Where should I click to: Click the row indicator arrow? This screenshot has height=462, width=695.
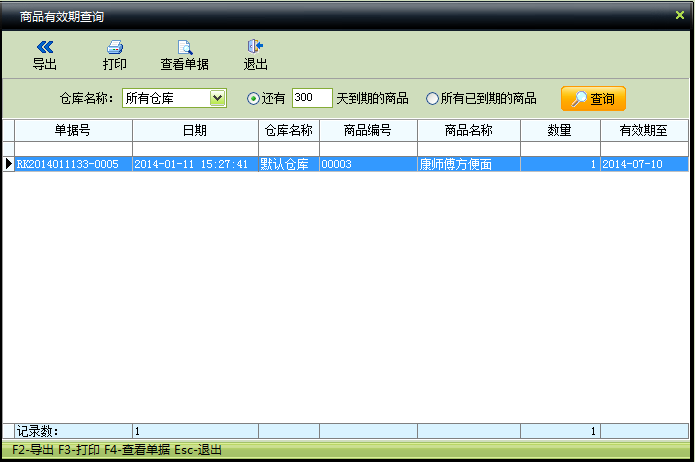[x=8, y=164]
